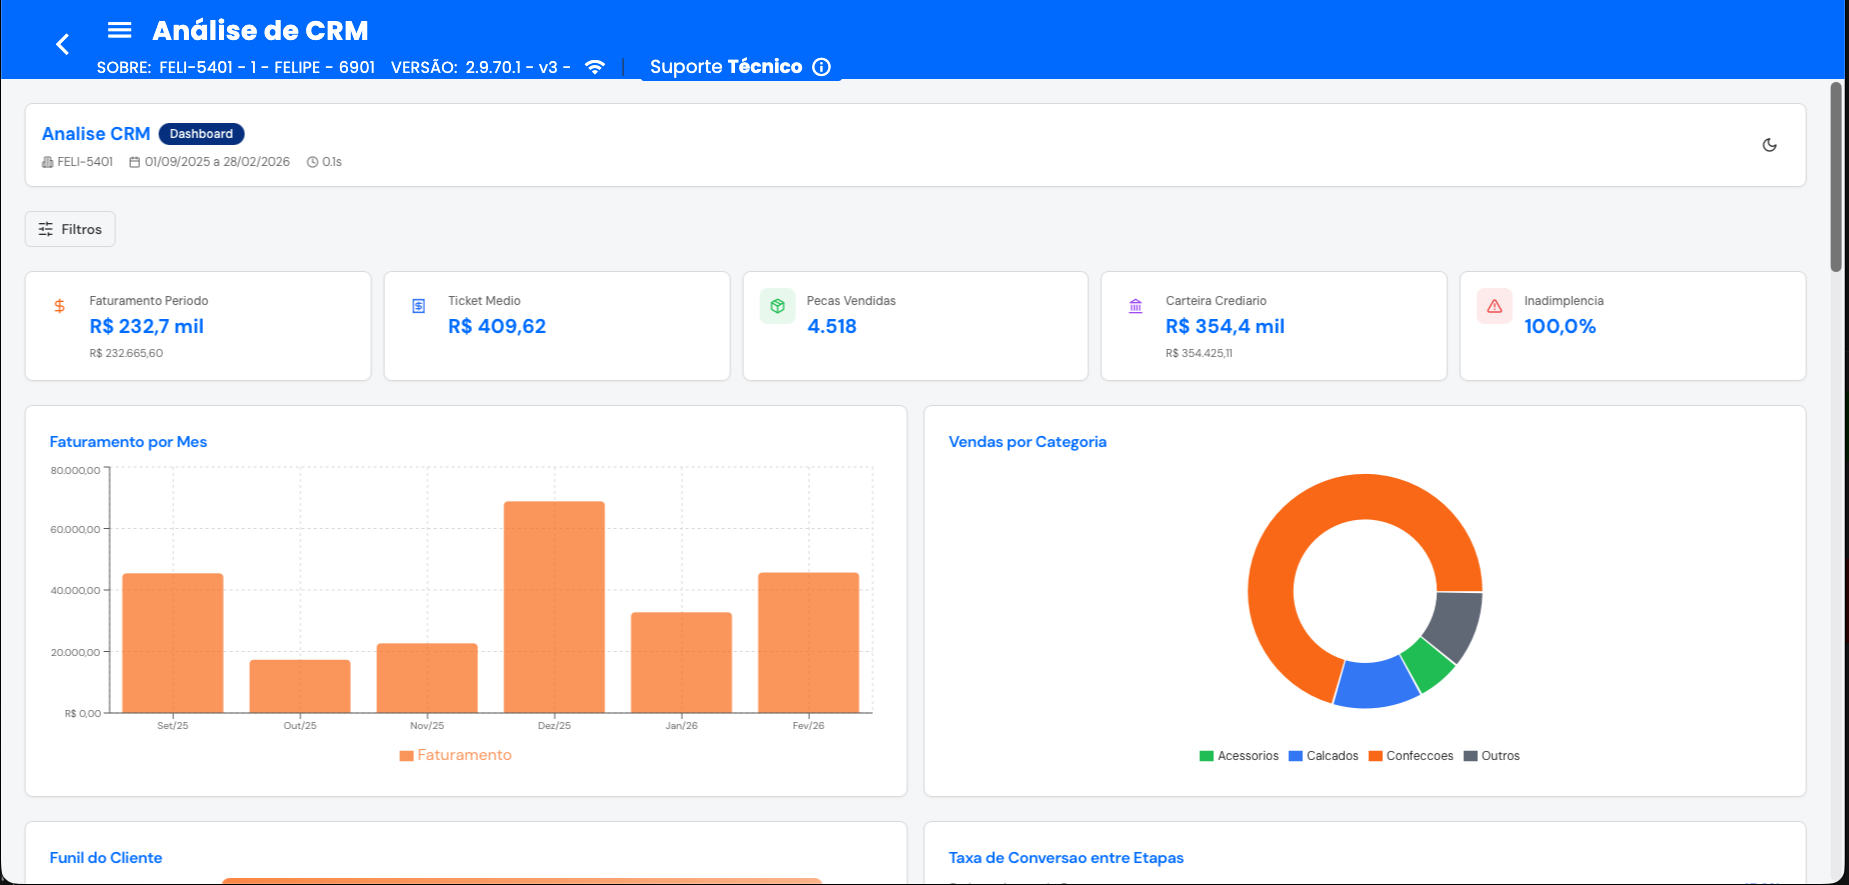Select the 4.518 pieces sold value

click(832, 326)
